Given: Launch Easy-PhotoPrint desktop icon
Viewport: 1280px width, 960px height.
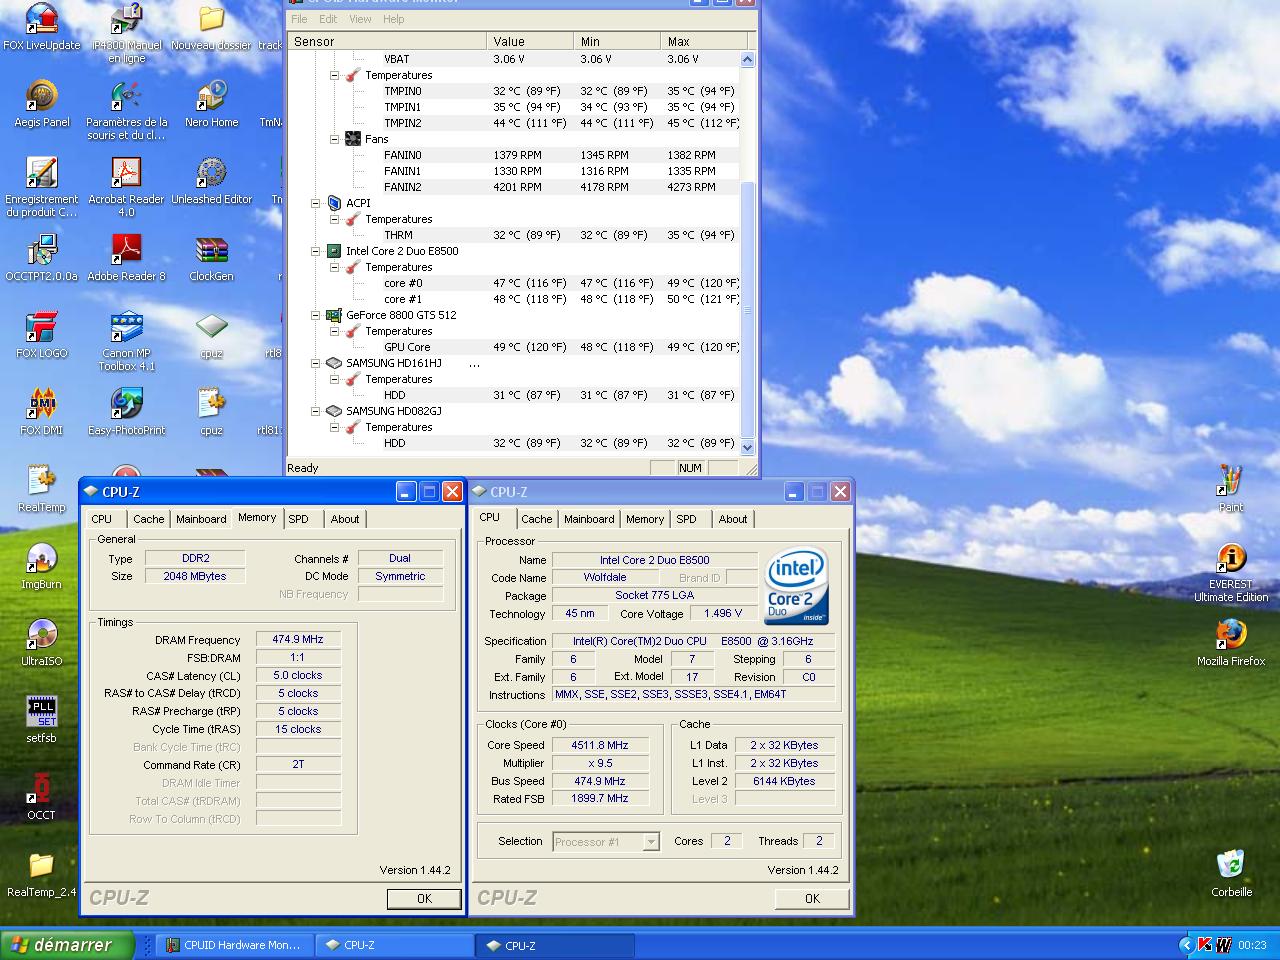Looking at the screenshot, I should coord(126,412).
